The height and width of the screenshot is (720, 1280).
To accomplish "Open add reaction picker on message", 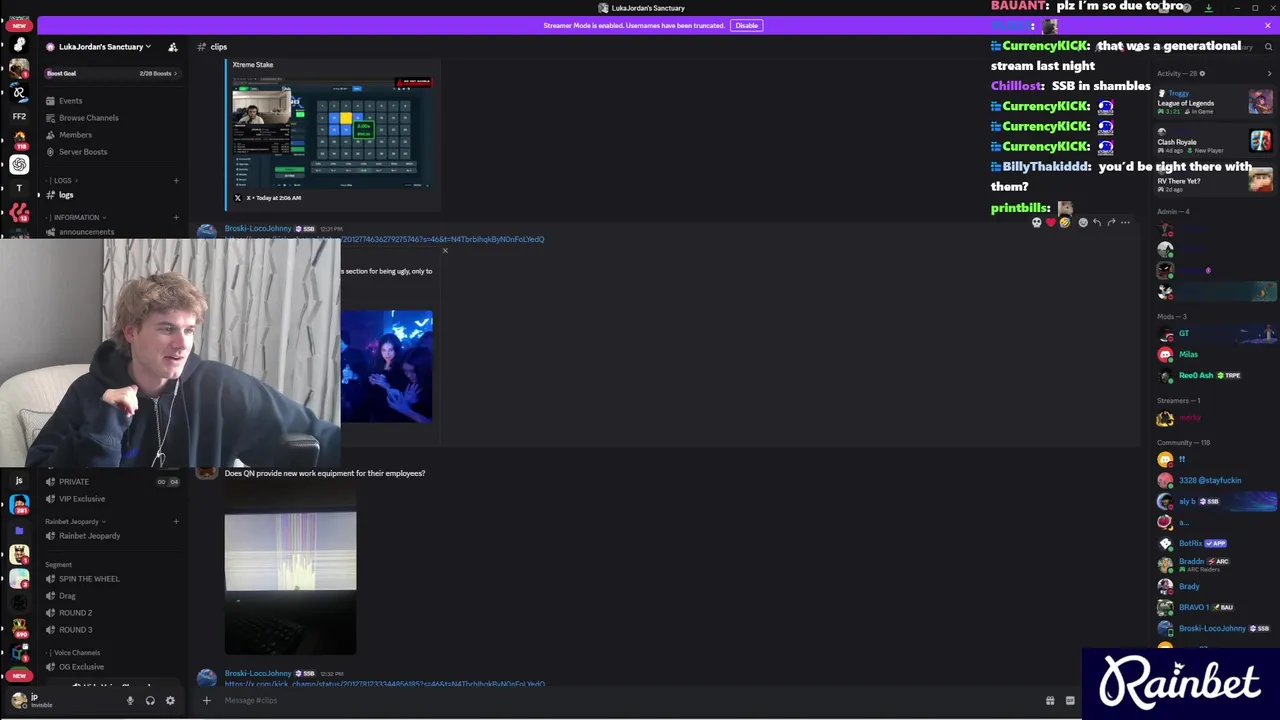I will (1083, 222).
